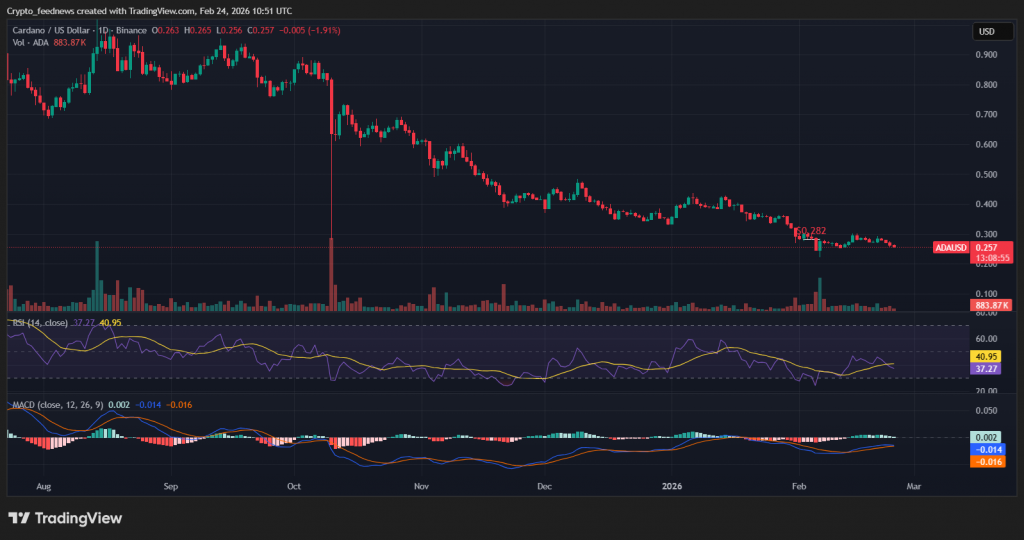1024x540 pixels.
Task: Click the 0.500 price axis label
Action: coord(986,174)
